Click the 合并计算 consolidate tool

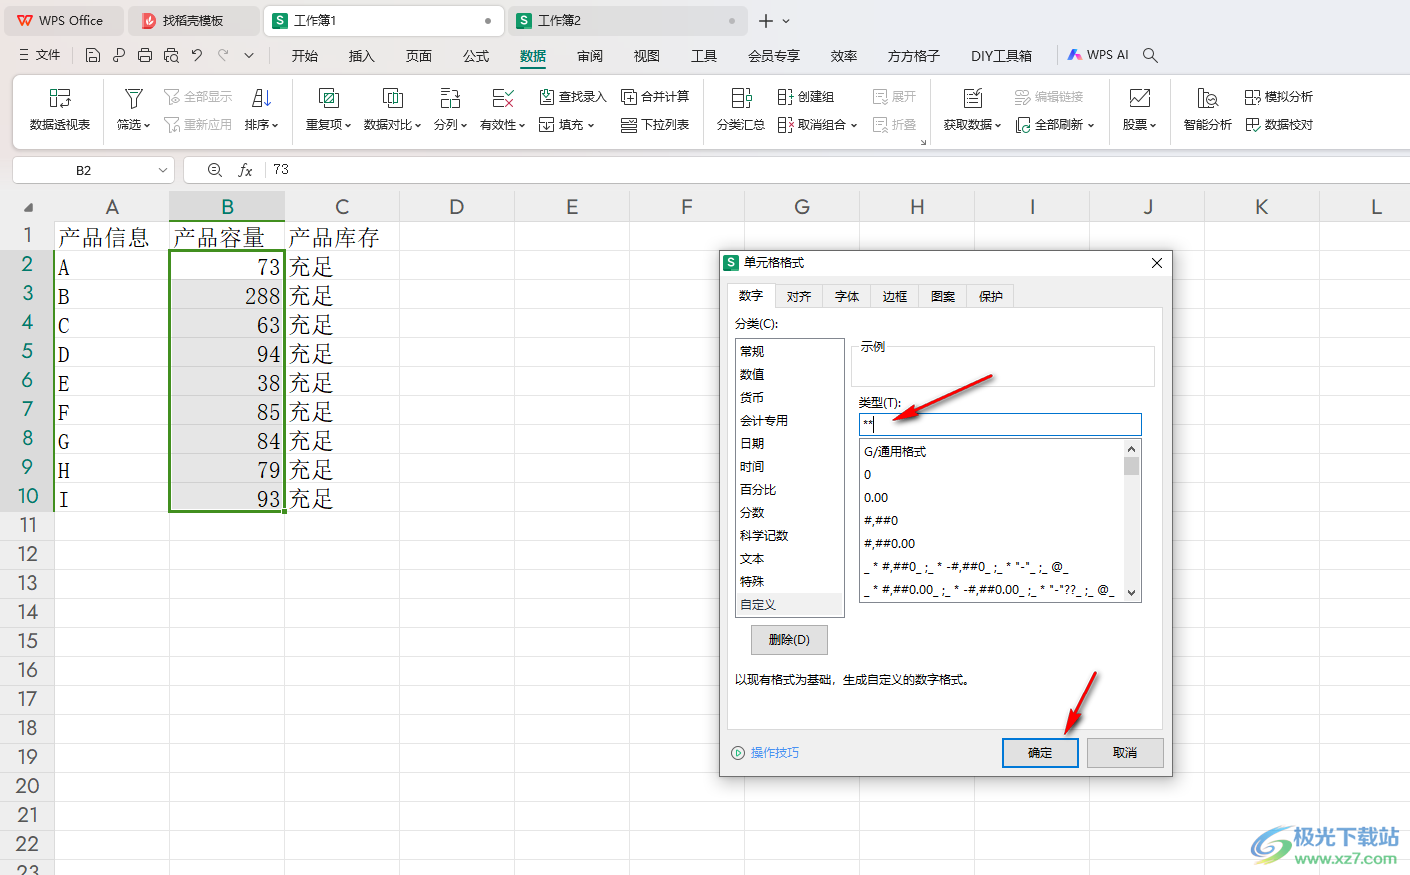[x=655, y=97]
